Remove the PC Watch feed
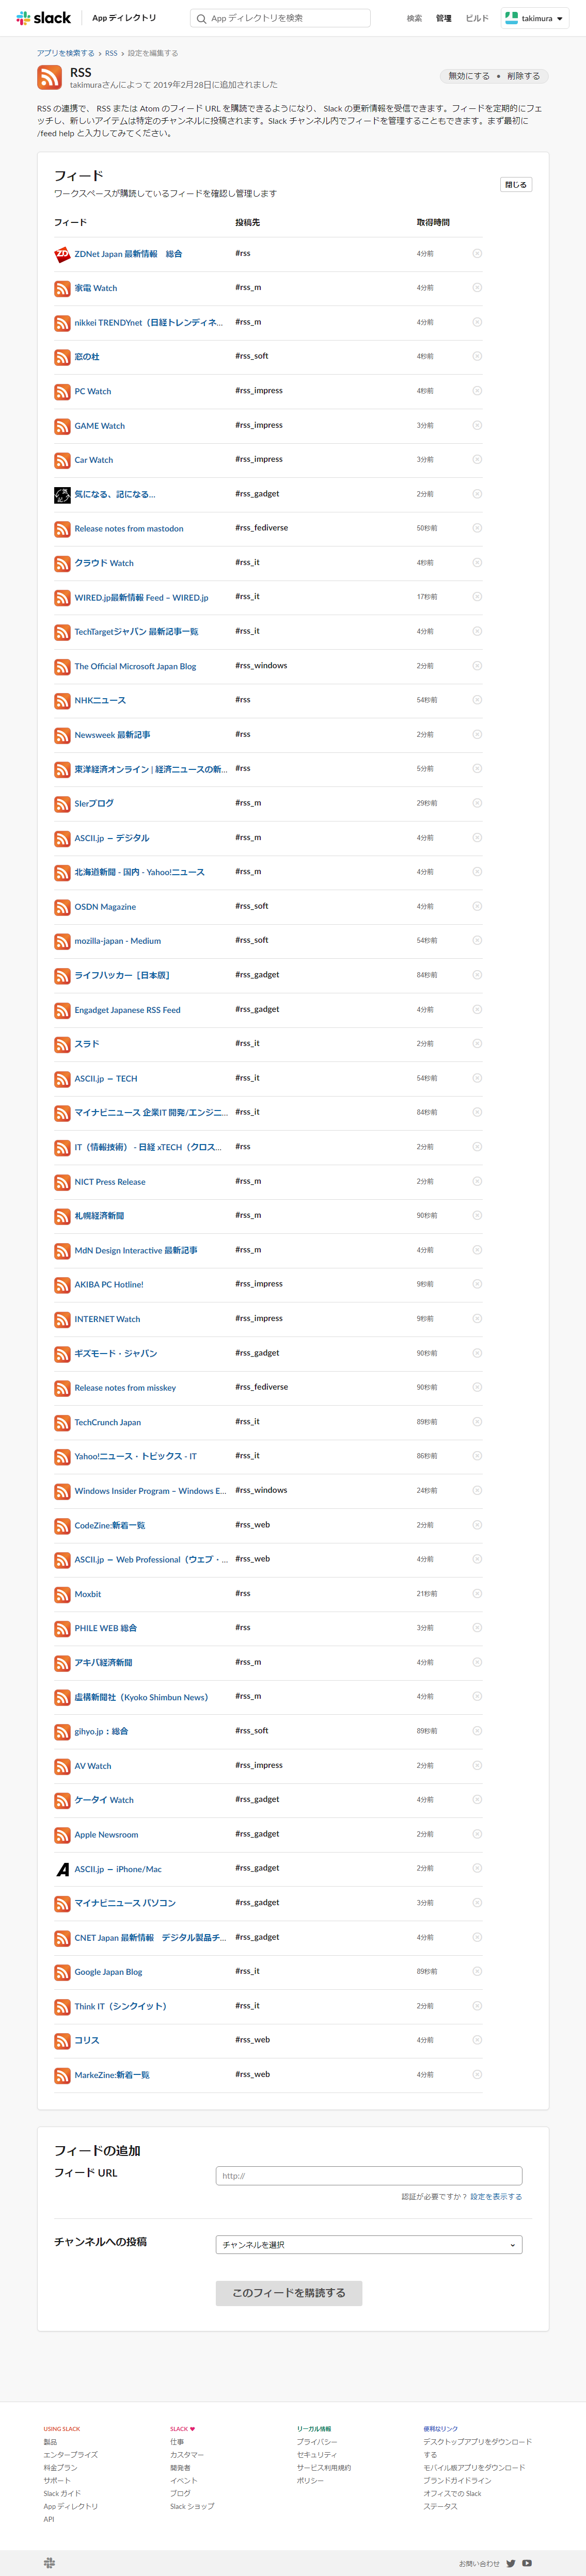The width and height of the screenshot is (586, 2576). (x=477, y=391)
